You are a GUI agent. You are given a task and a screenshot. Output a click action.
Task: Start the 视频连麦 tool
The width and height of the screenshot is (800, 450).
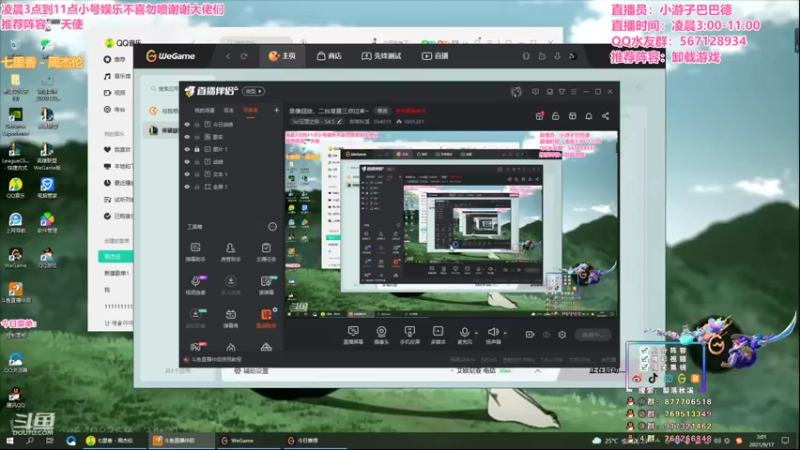[195, 285]
